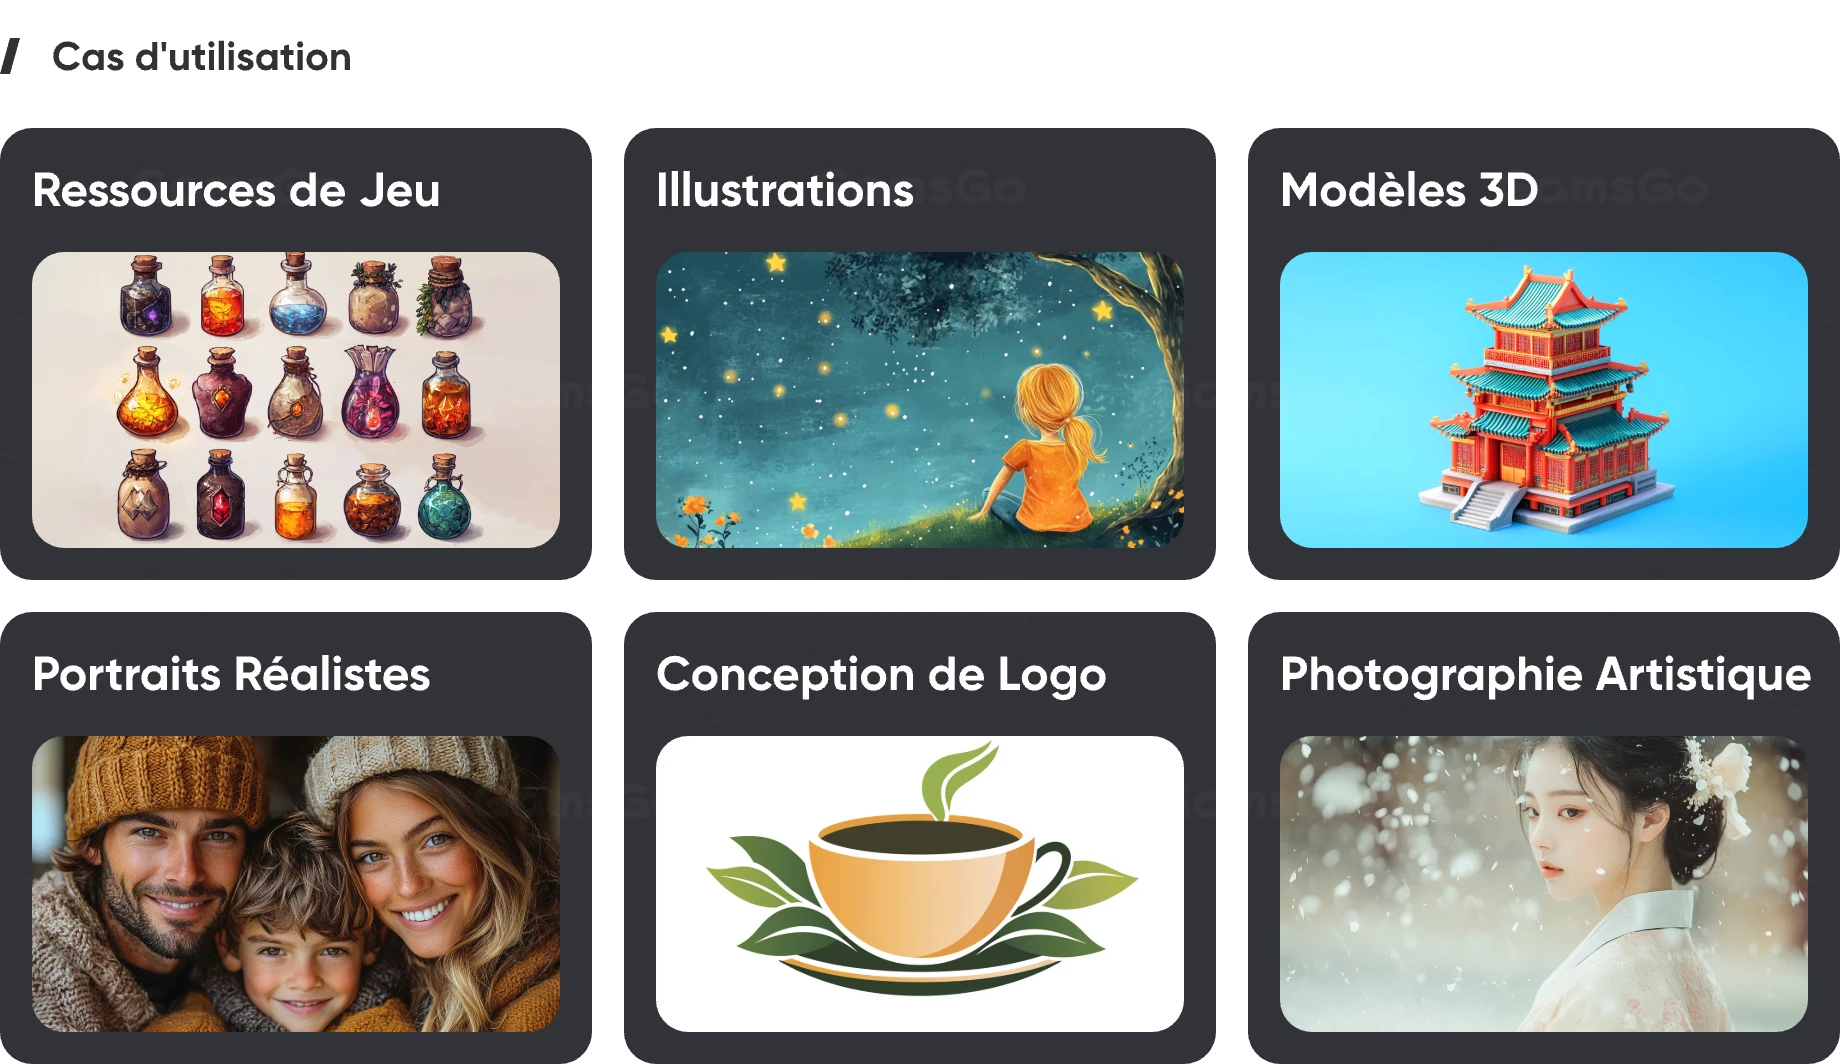The width and height of the screenshot is (1840, 1064).
Task: Click the potion bottles game assets thumbnail
Action: click(x=296, y=400)
